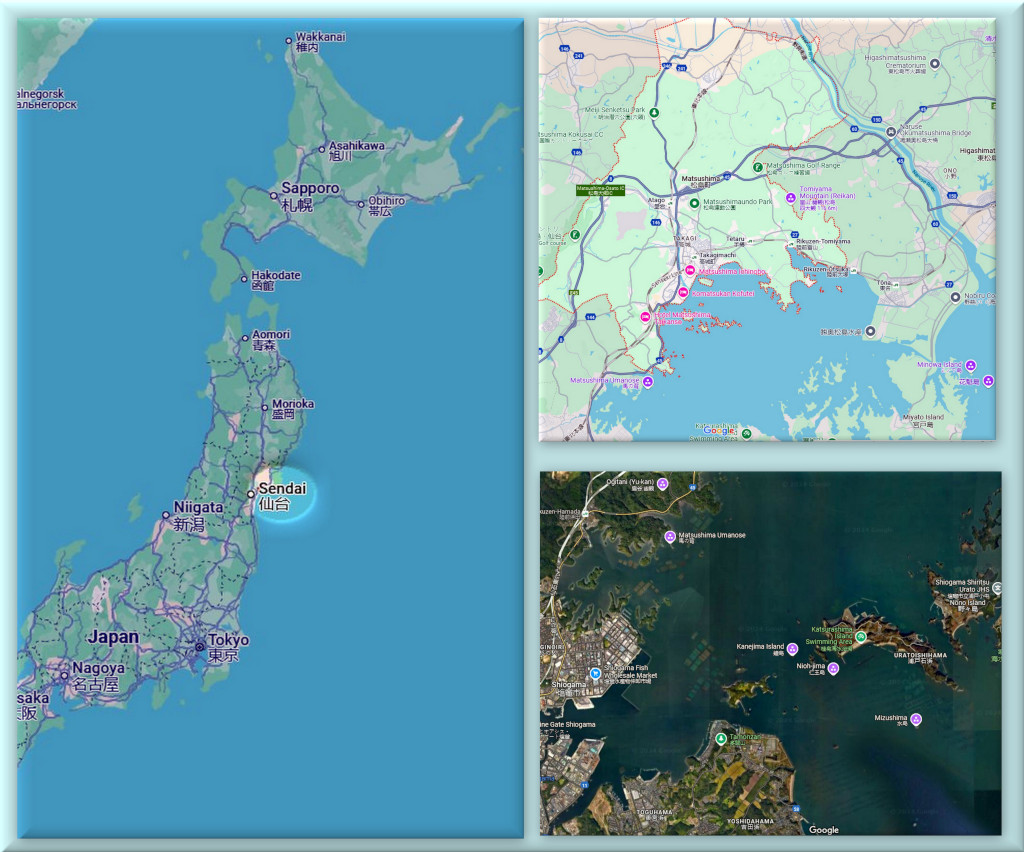Viewport: 1024px width, 852px height.
Task: Select the Nioh-jima purple marker
Action: pos(833,668)
